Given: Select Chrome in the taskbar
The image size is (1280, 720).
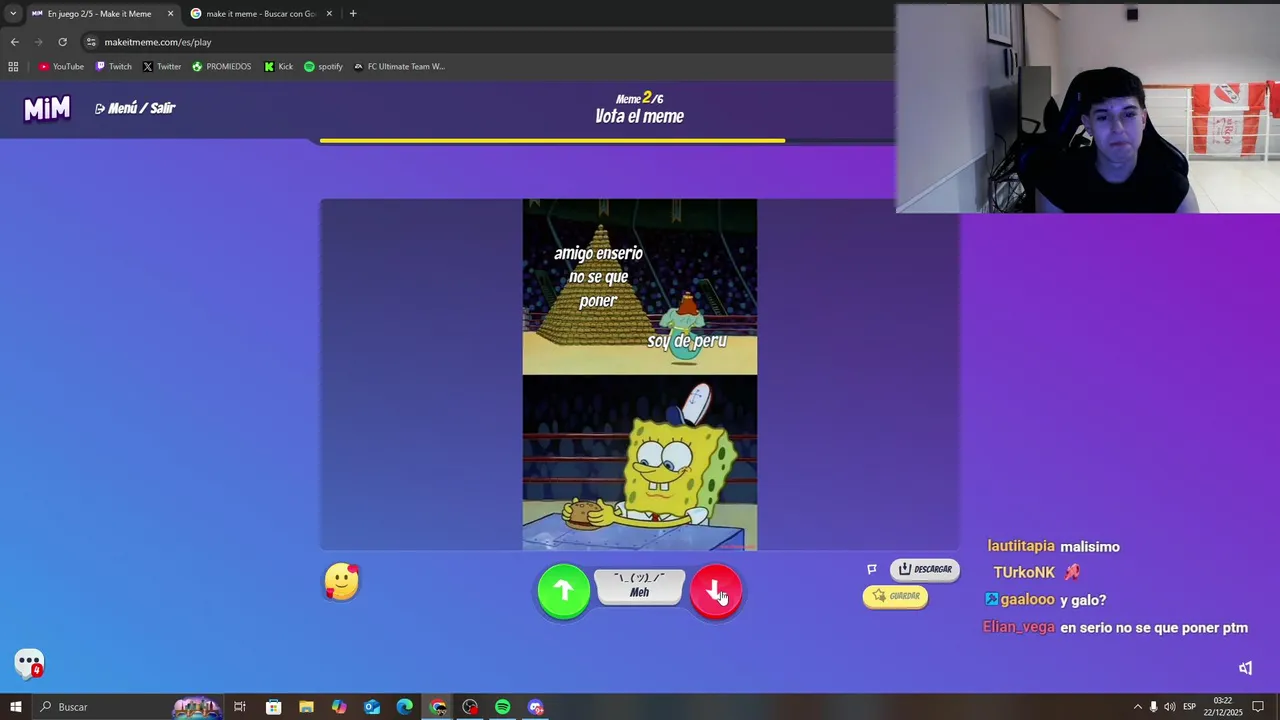Looking at the screenshot, I should (x=438, y=707).
